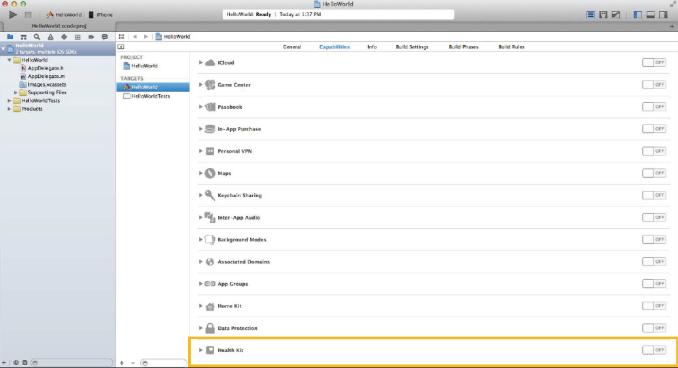Go forward in editor history

coord(146,37)
